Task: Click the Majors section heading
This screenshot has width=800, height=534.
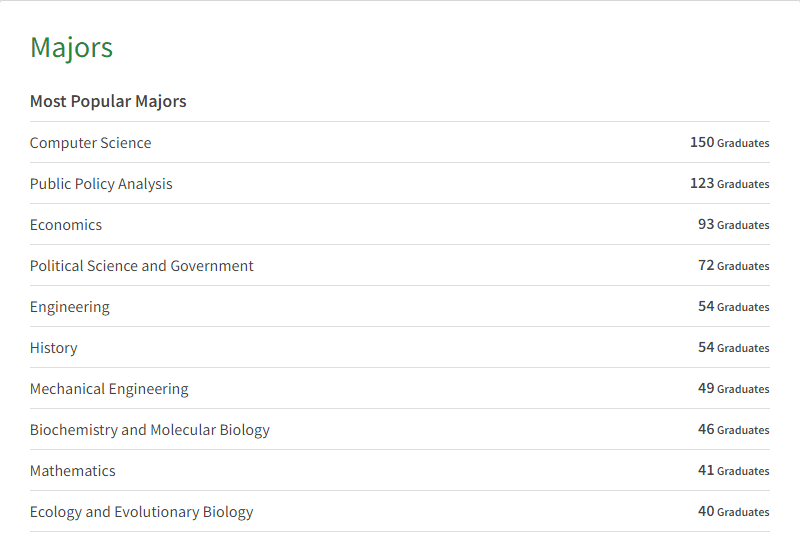Action: [71, 48]
